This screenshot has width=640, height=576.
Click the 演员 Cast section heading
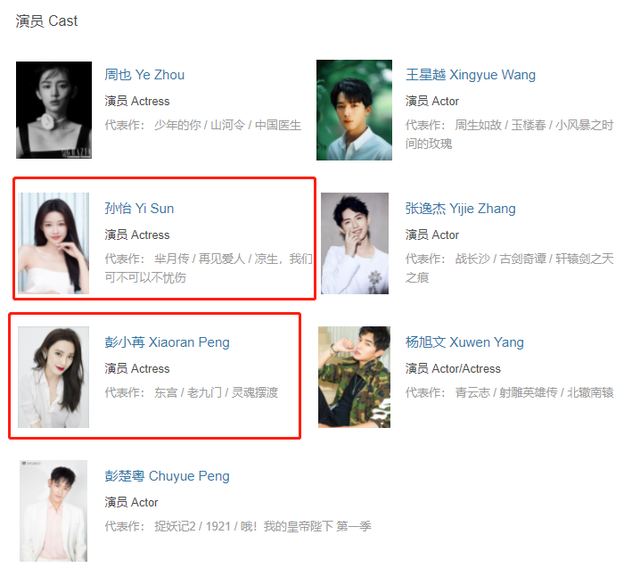click(47, 21)
